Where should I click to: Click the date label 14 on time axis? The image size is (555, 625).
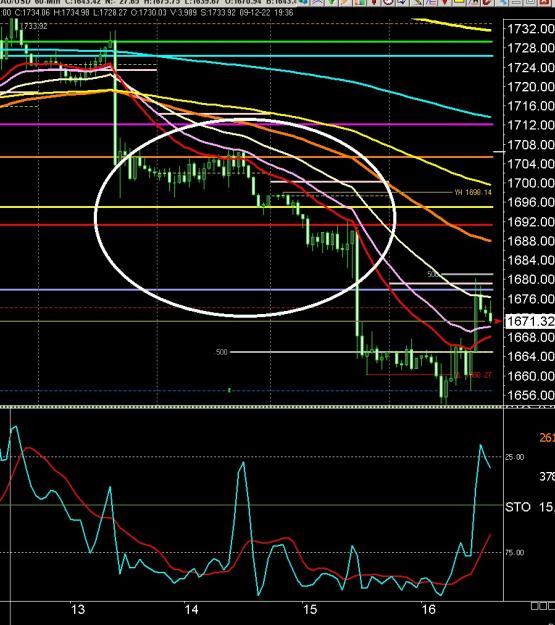point(191,609)
